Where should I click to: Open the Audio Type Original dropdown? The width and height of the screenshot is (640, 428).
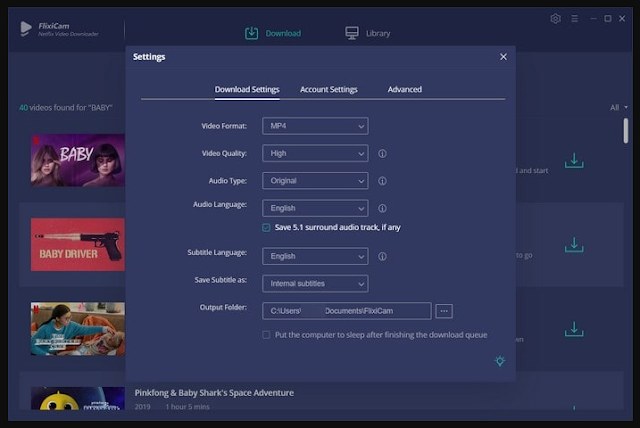315,181
